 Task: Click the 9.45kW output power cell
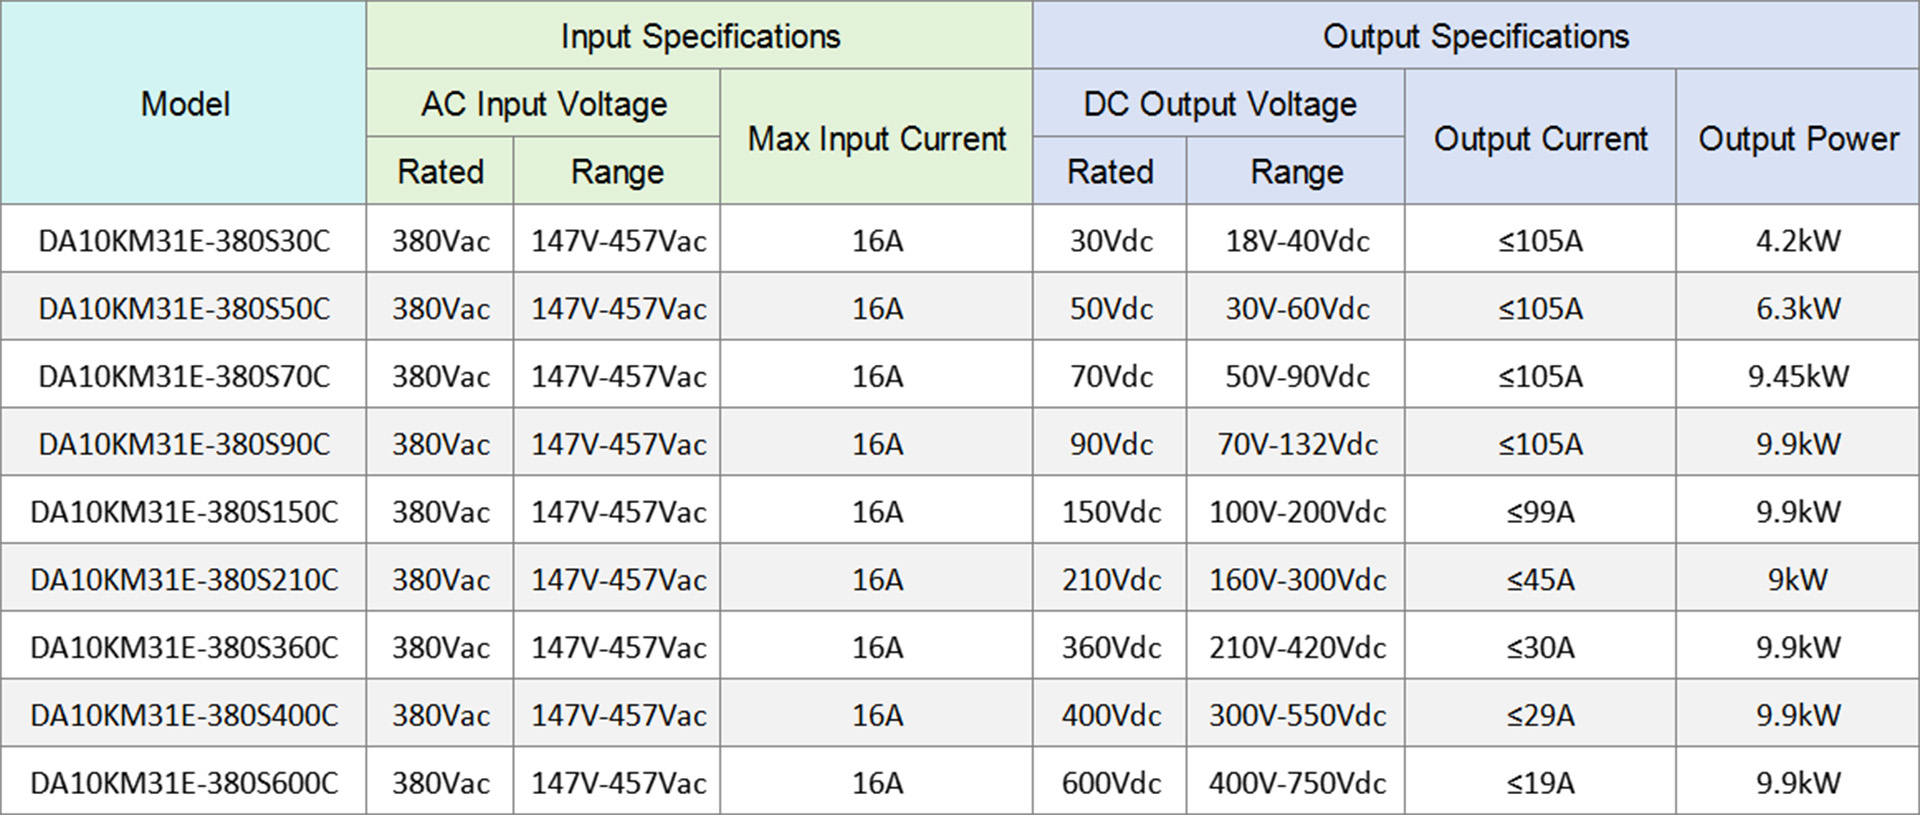(x=1798, y=377)
